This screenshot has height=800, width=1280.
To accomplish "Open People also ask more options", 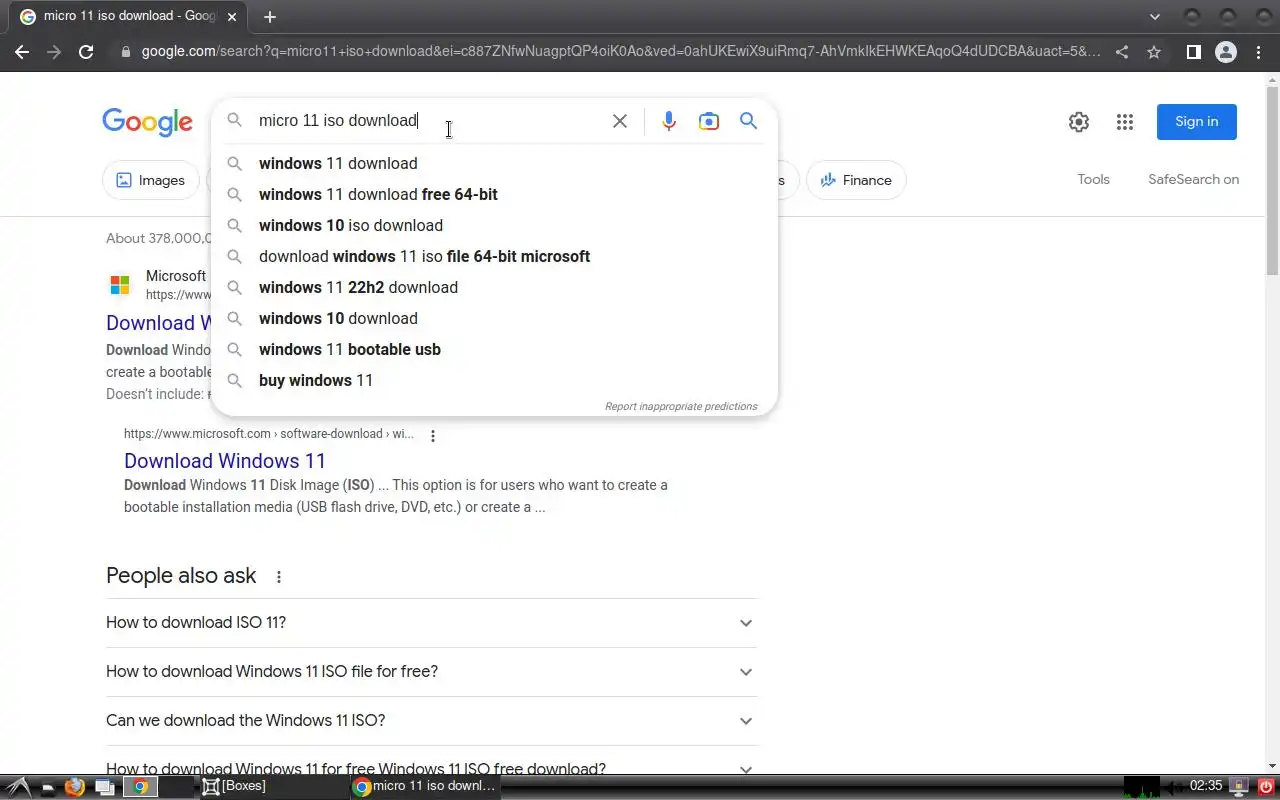I will pyautogui.click(x=279, y=577).
